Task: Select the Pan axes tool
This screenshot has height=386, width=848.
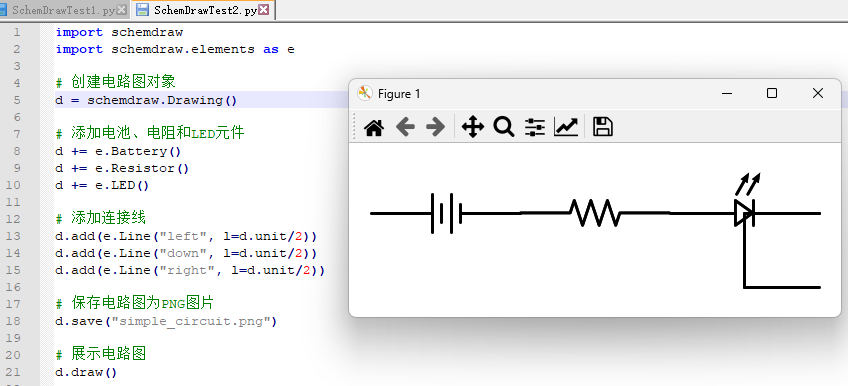Action: pos(473,128)
